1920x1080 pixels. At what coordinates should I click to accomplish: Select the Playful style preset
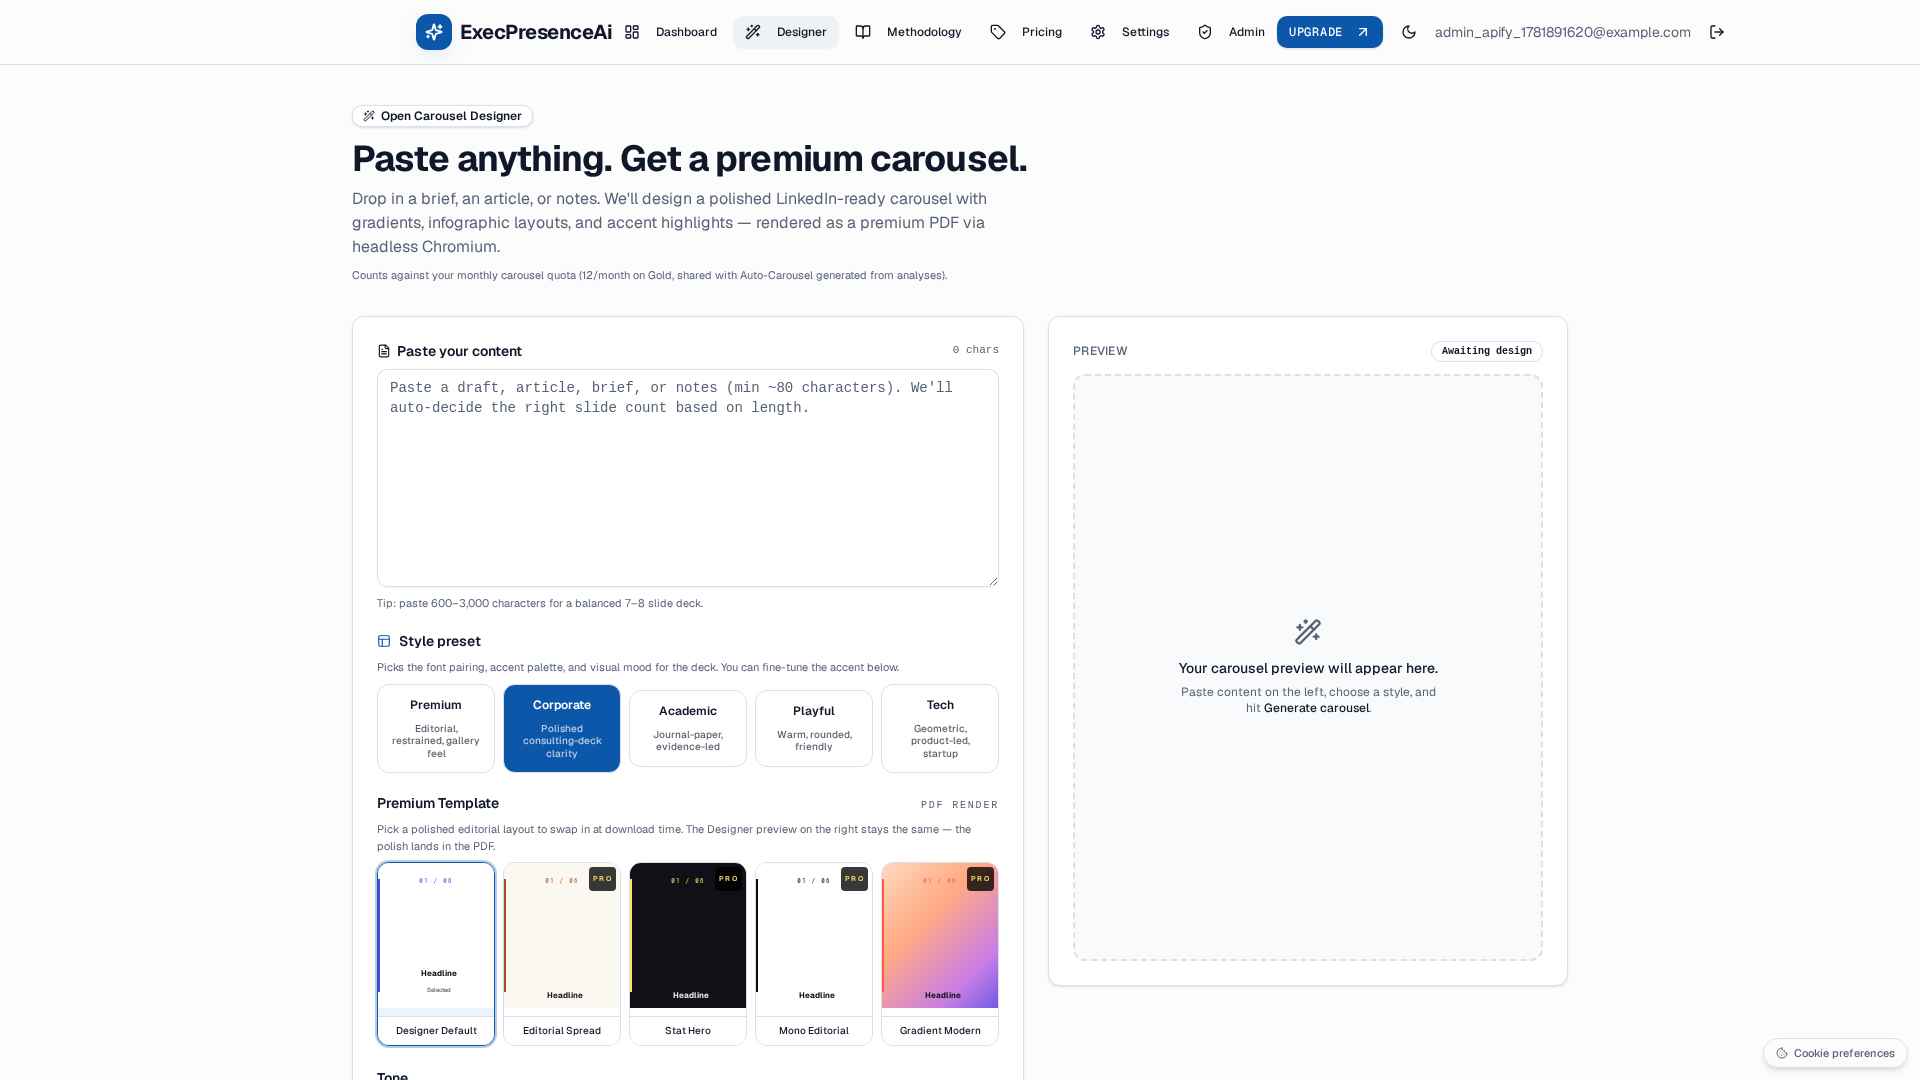point(814,728)
